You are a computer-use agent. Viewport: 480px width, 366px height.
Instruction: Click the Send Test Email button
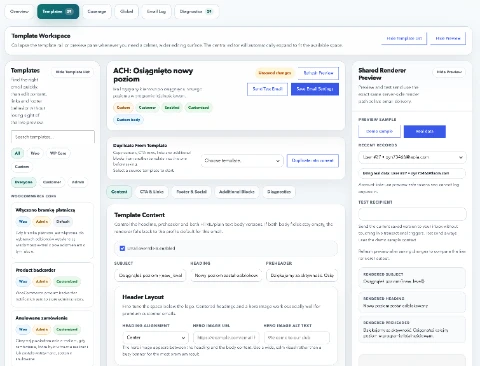coord(267,89)
